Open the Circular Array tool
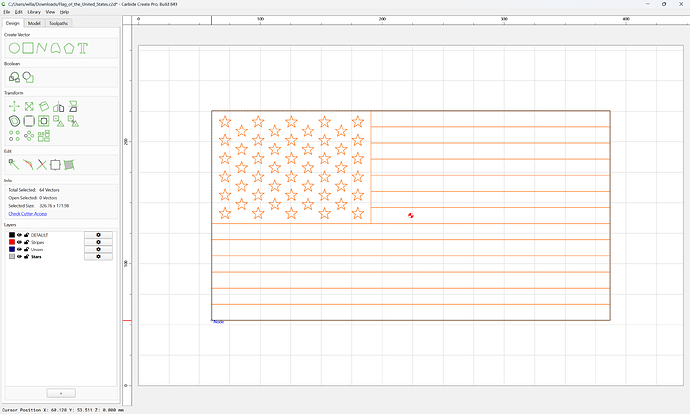Screen dimensions: 690x414 click(29, 136)
